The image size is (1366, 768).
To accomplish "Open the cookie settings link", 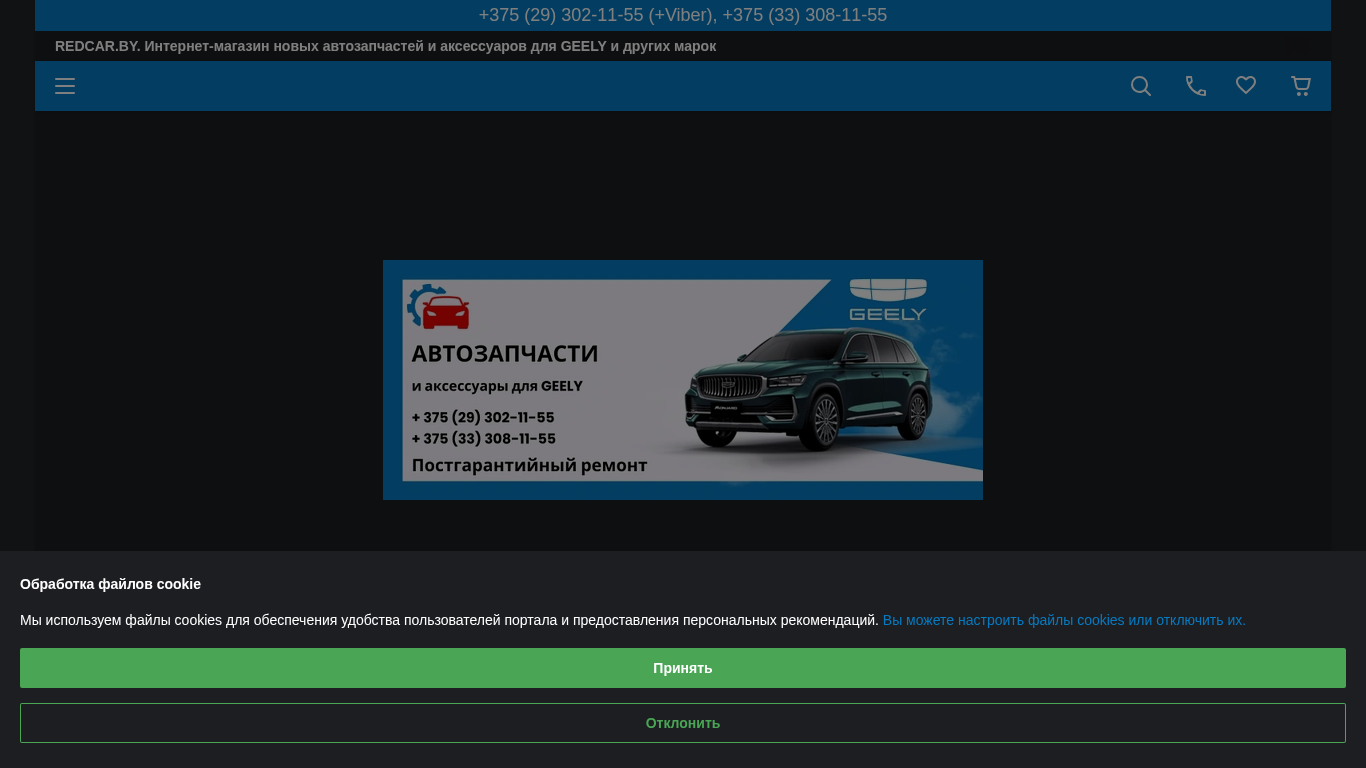I will tap(1064, 620).
